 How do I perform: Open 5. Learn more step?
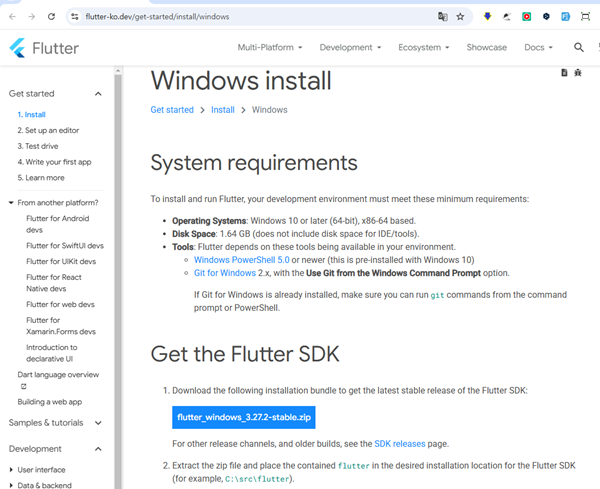point(41,178)
